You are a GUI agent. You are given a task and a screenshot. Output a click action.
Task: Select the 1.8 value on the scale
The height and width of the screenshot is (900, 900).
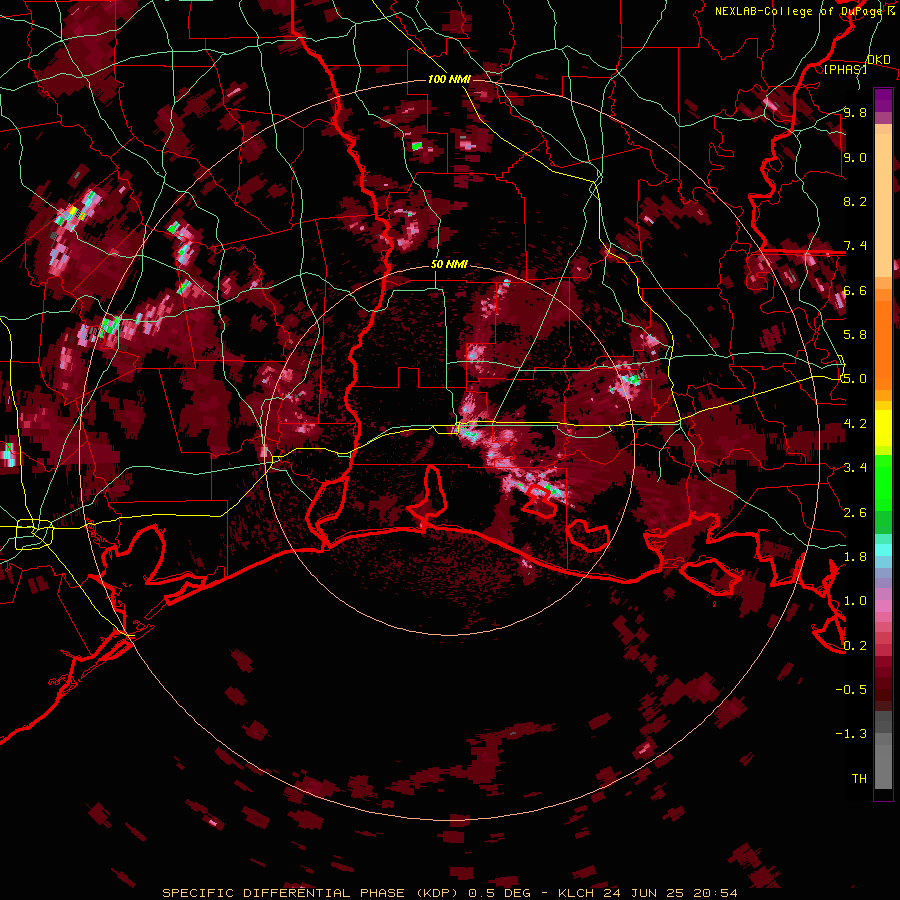click(855, 557)
